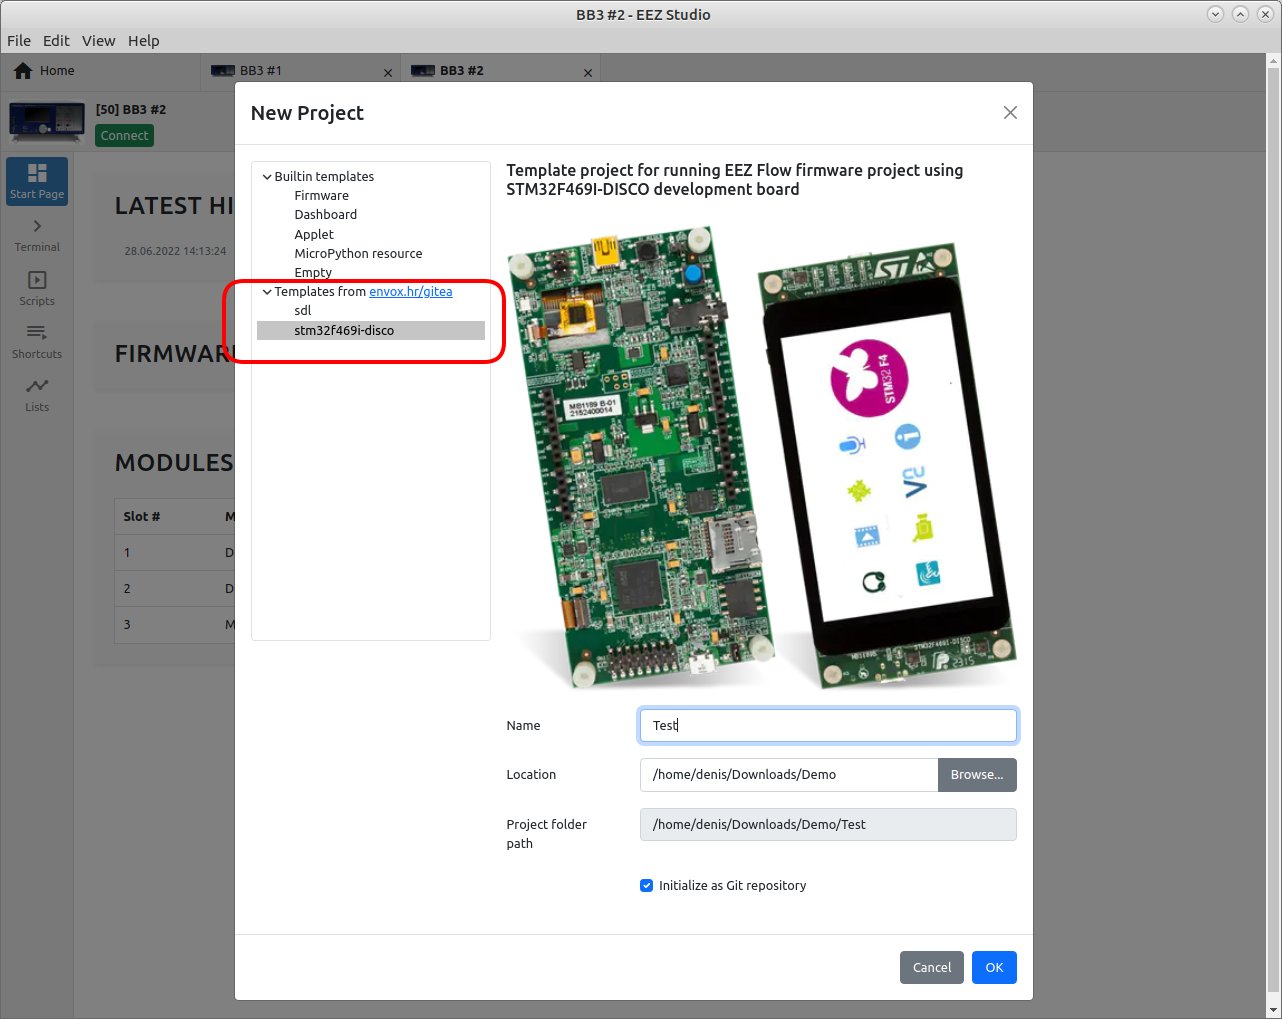Open the View menu
Screen dimensions: 1282x1019
coord(98,41)
